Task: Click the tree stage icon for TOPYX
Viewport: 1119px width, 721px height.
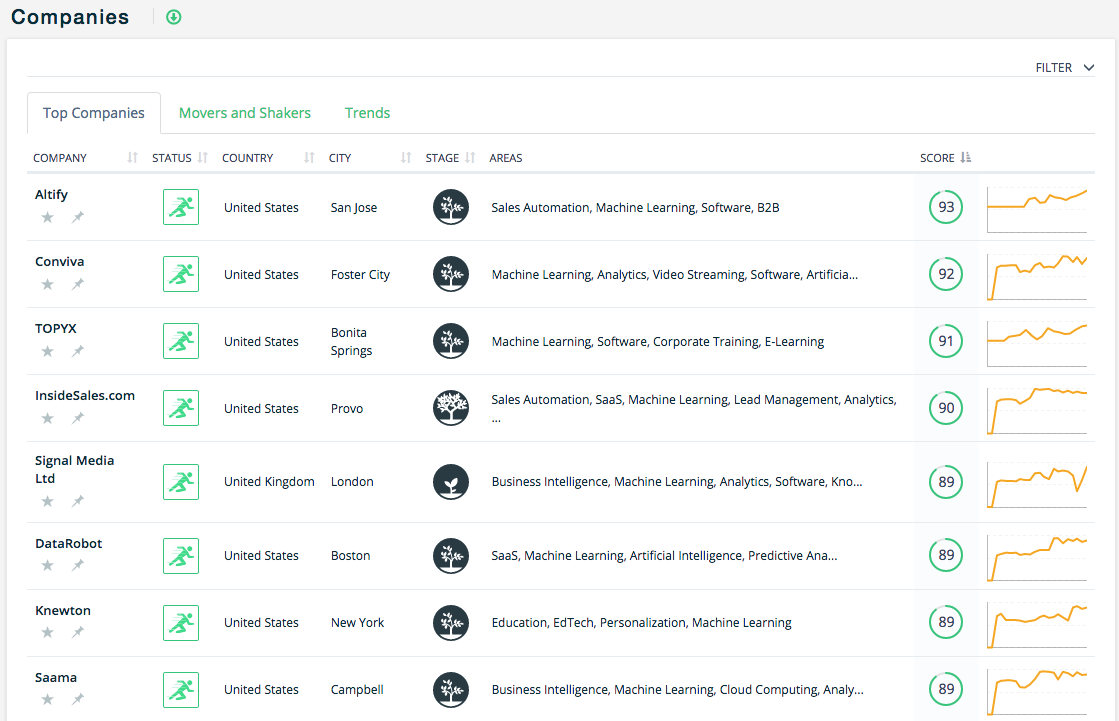Action: coord(451,341)
